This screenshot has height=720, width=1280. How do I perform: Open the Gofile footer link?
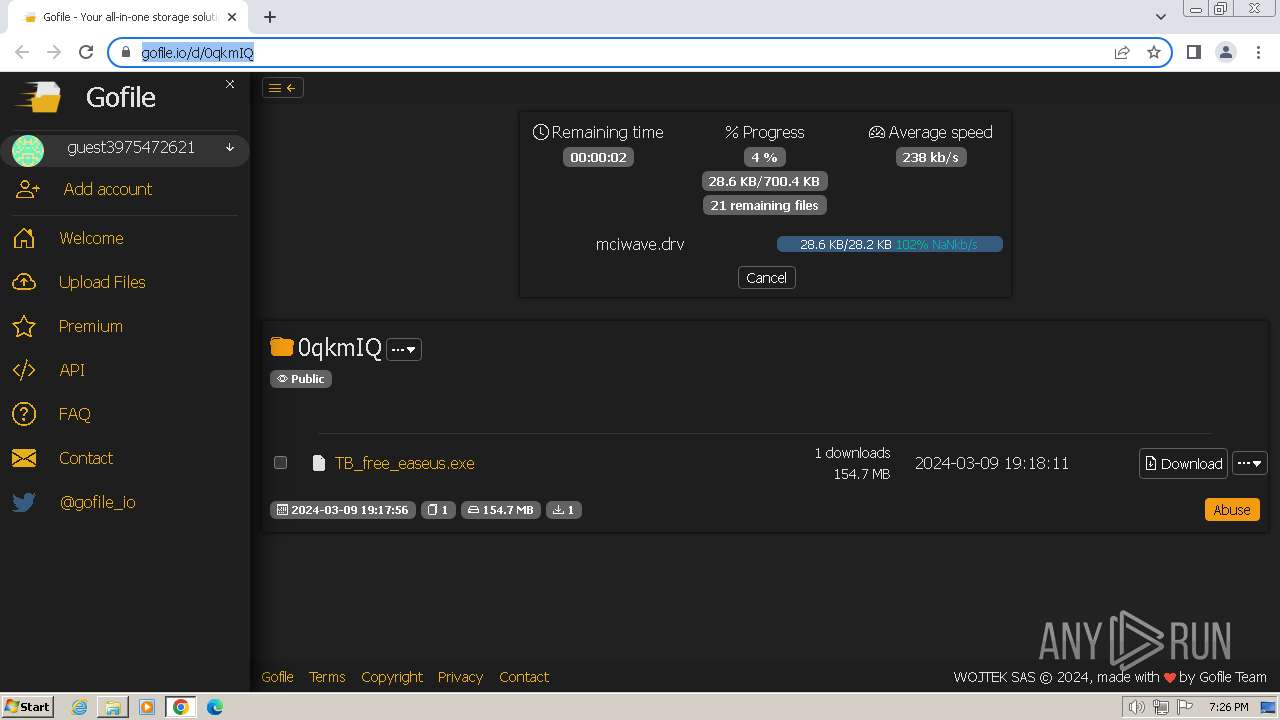(x=277, y=677)
